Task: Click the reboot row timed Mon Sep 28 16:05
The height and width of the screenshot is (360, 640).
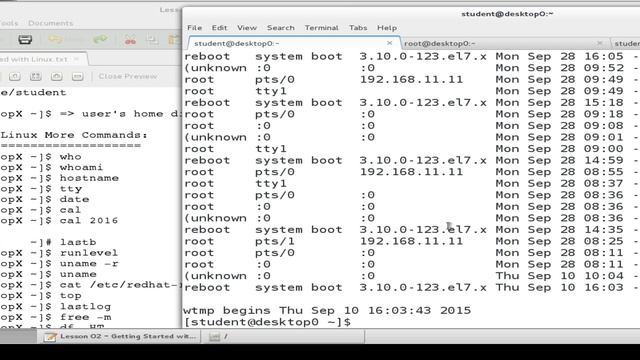Action: (411, 56)
